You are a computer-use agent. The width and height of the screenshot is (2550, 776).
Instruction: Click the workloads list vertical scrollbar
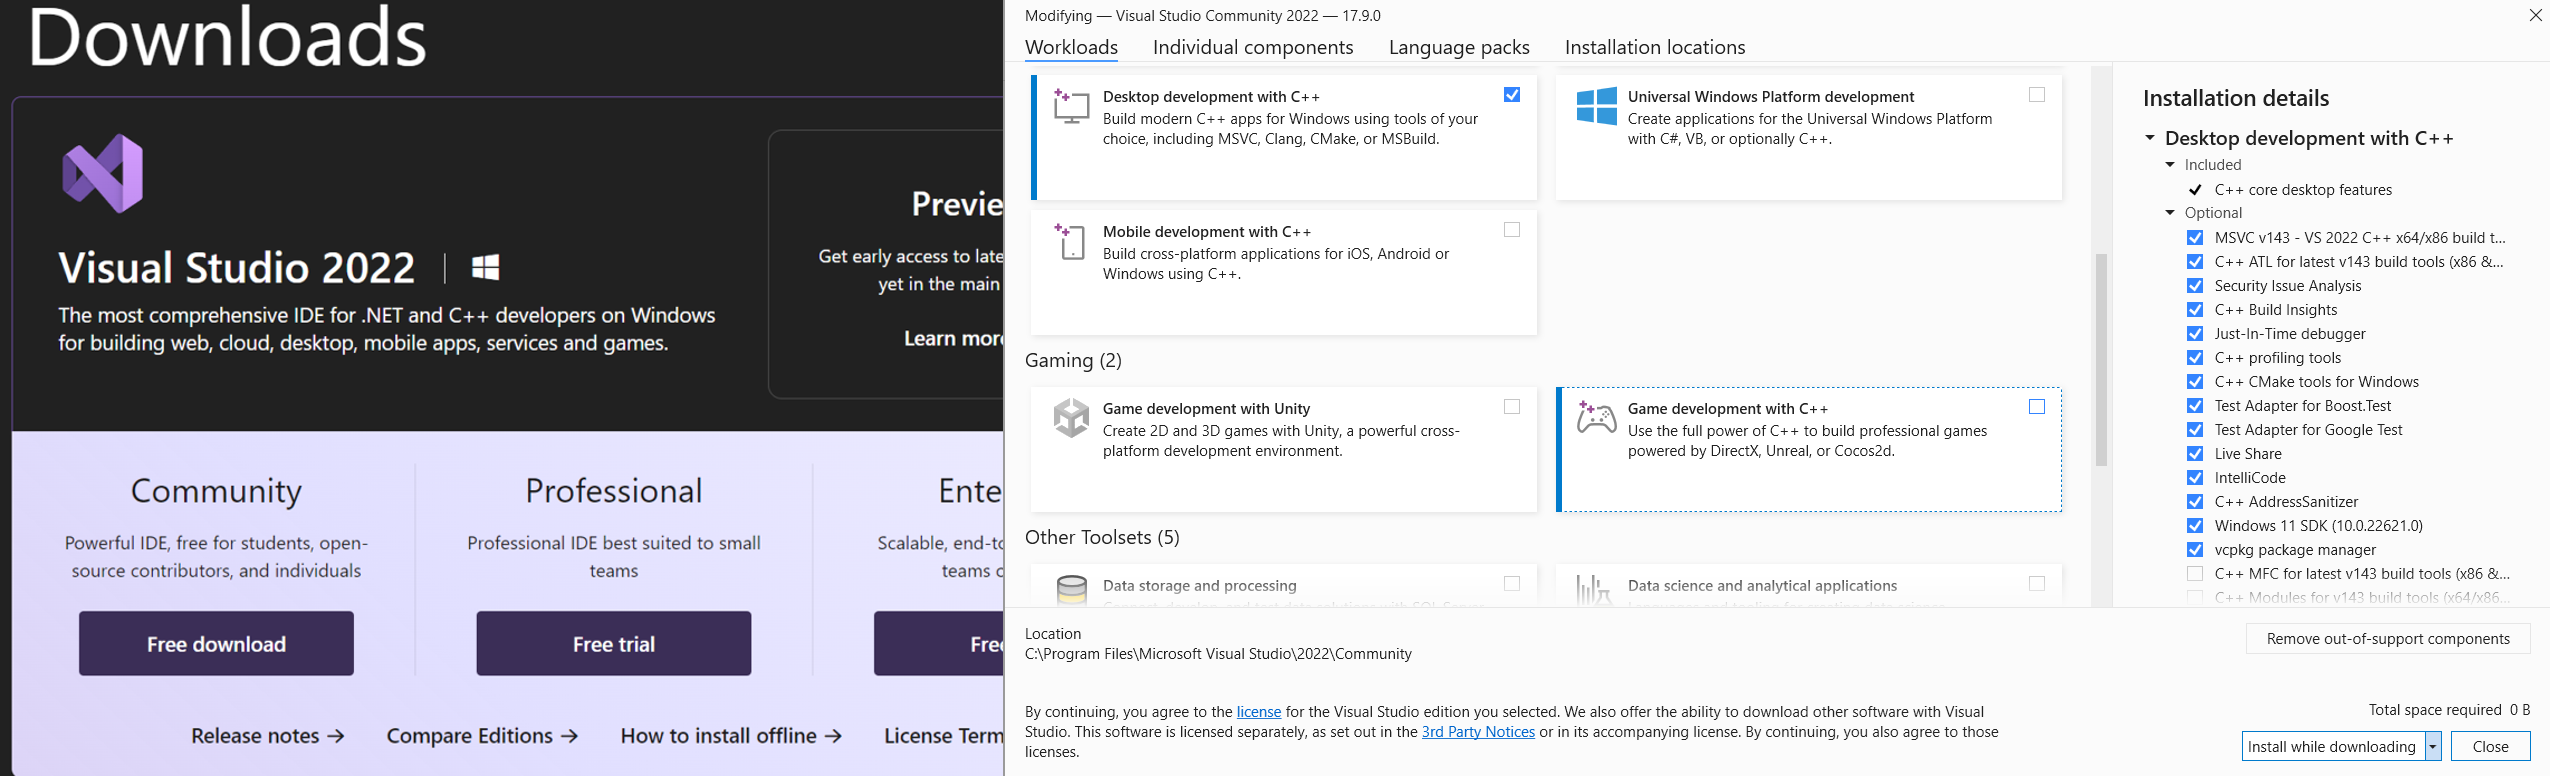point(2101,360)
